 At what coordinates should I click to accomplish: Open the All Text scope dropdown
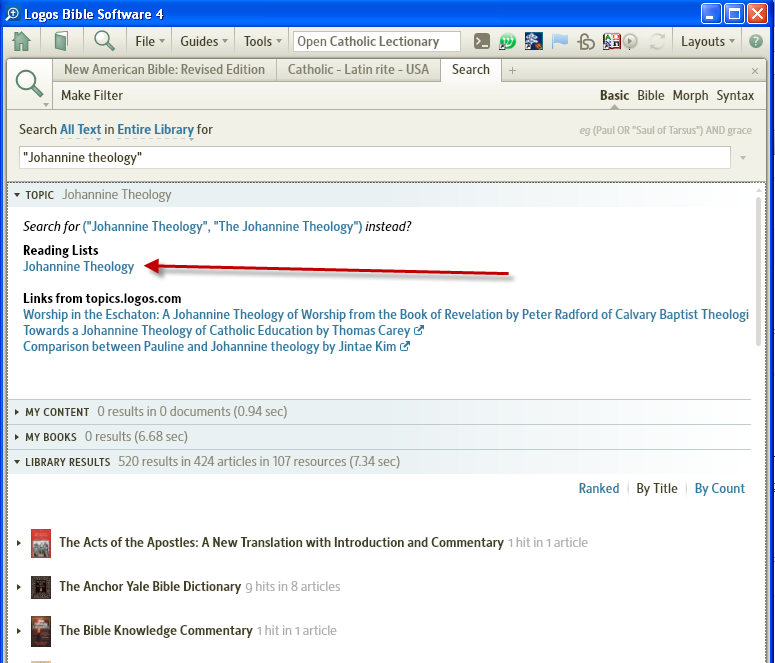pyautogui.click(x=81, y=130)
